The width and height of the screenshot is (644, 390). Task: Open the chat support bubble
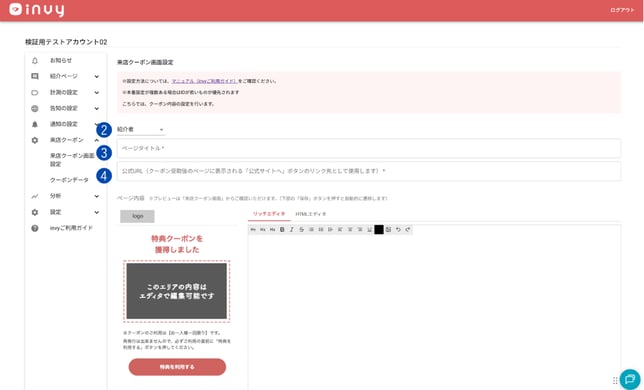tap(630, 379)
